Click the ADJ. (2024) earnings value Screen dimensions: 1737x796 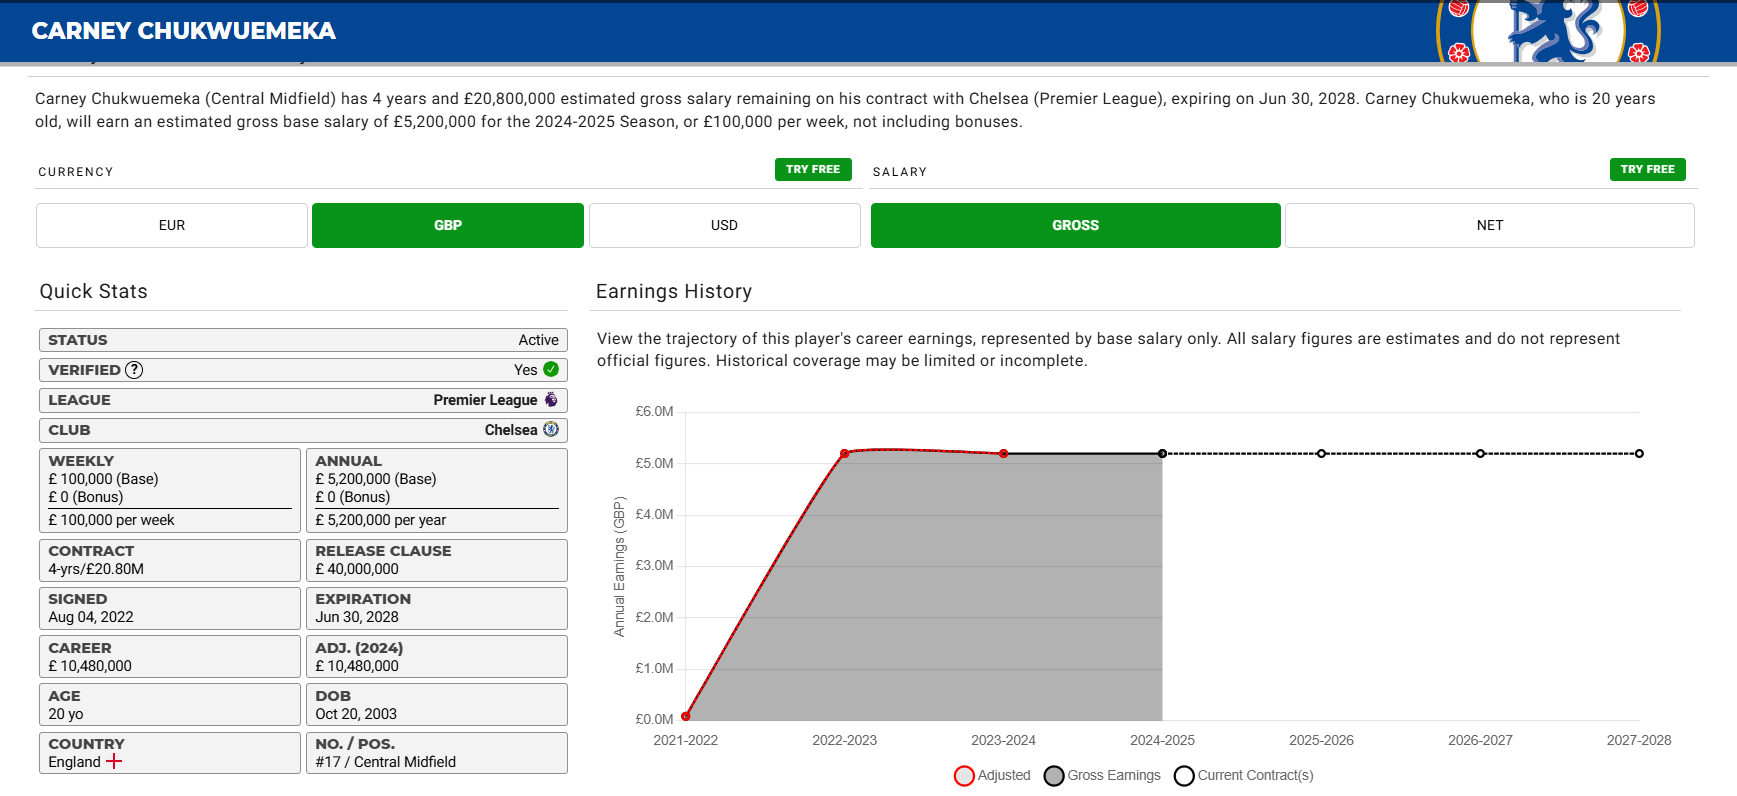357,666
